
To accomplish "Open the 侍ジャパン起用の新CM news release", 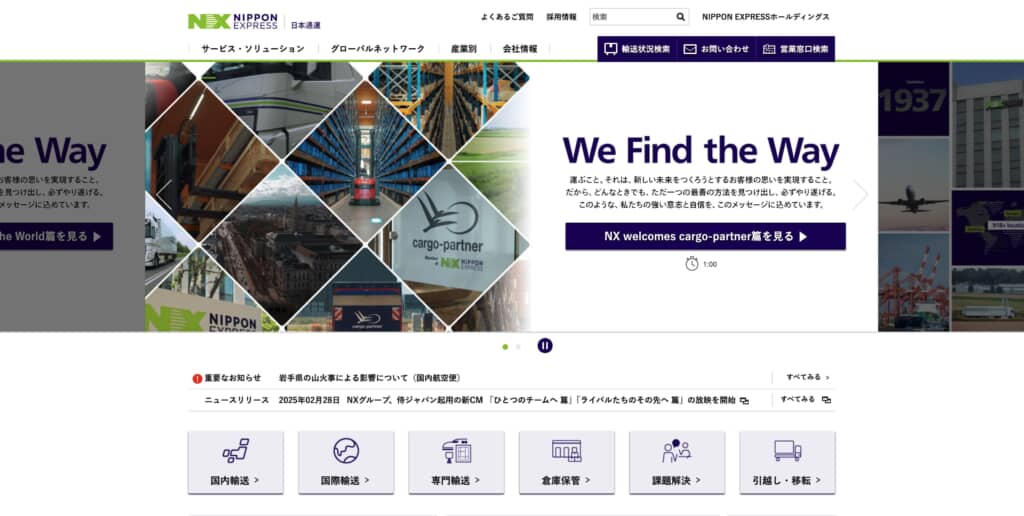I will (x=541, y=400).
